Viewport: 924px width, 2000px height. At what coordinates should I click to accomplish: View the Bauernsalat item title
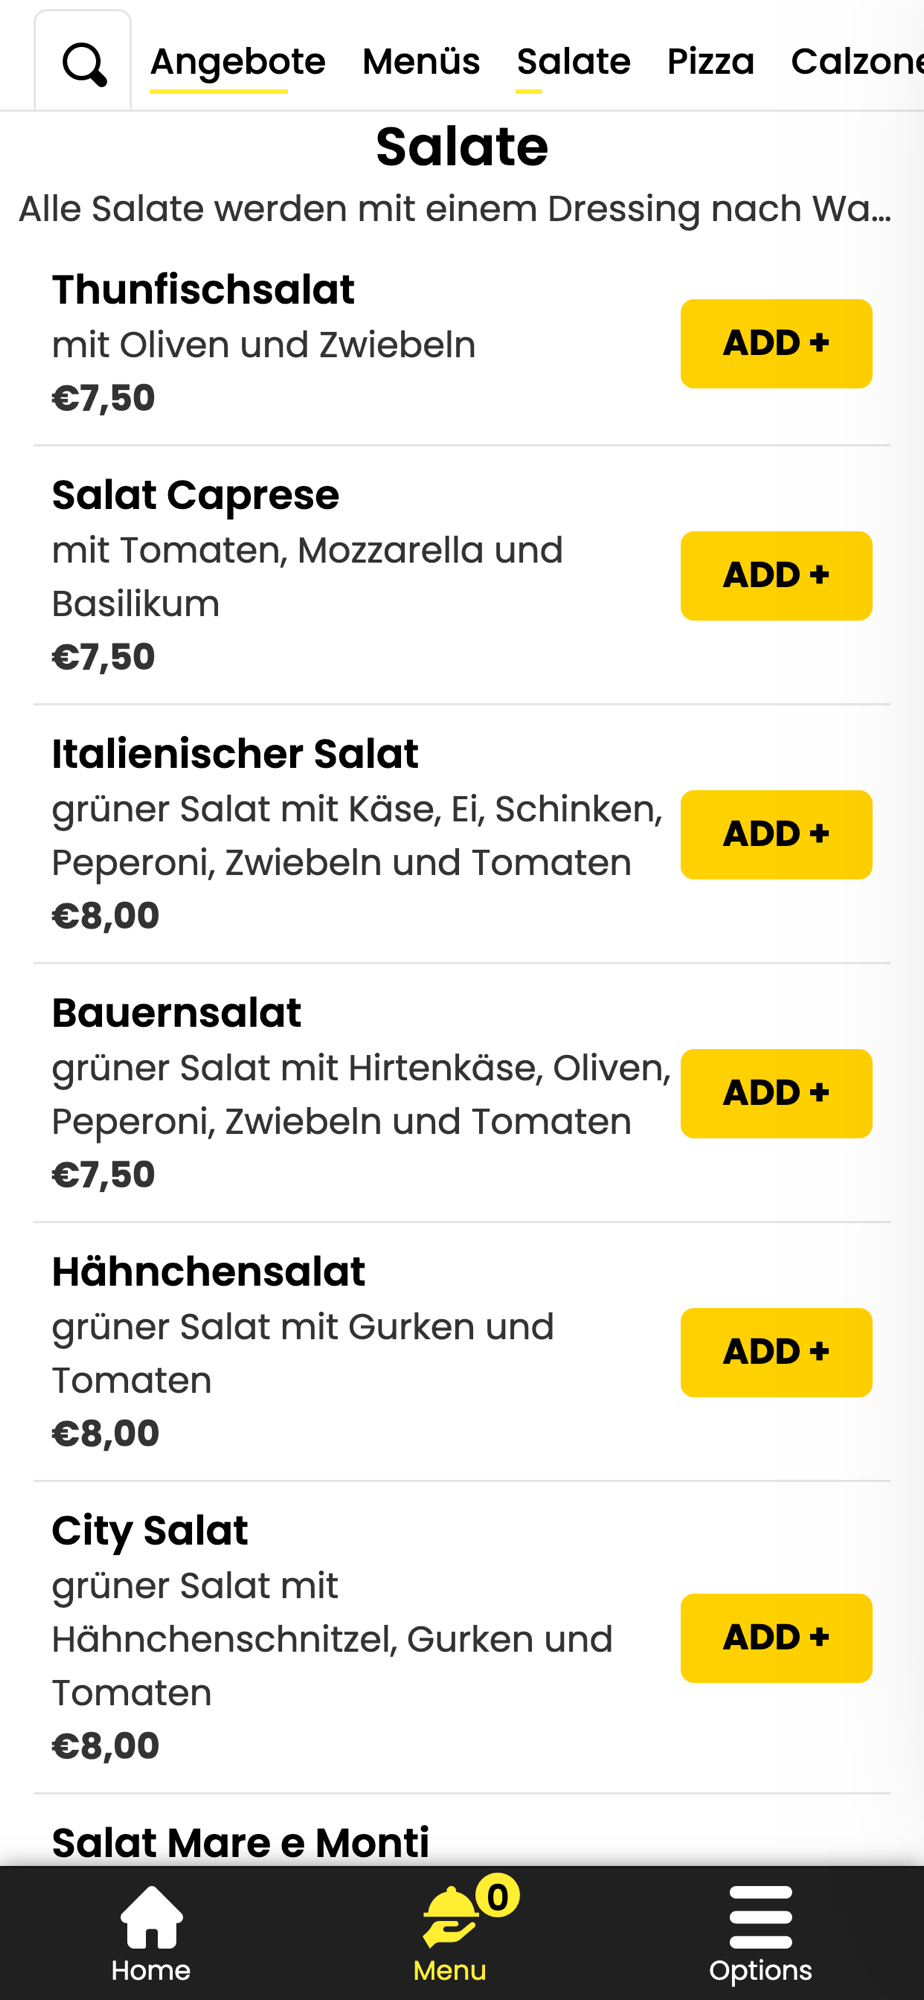pyautogui.click(x=176, y=1013)
